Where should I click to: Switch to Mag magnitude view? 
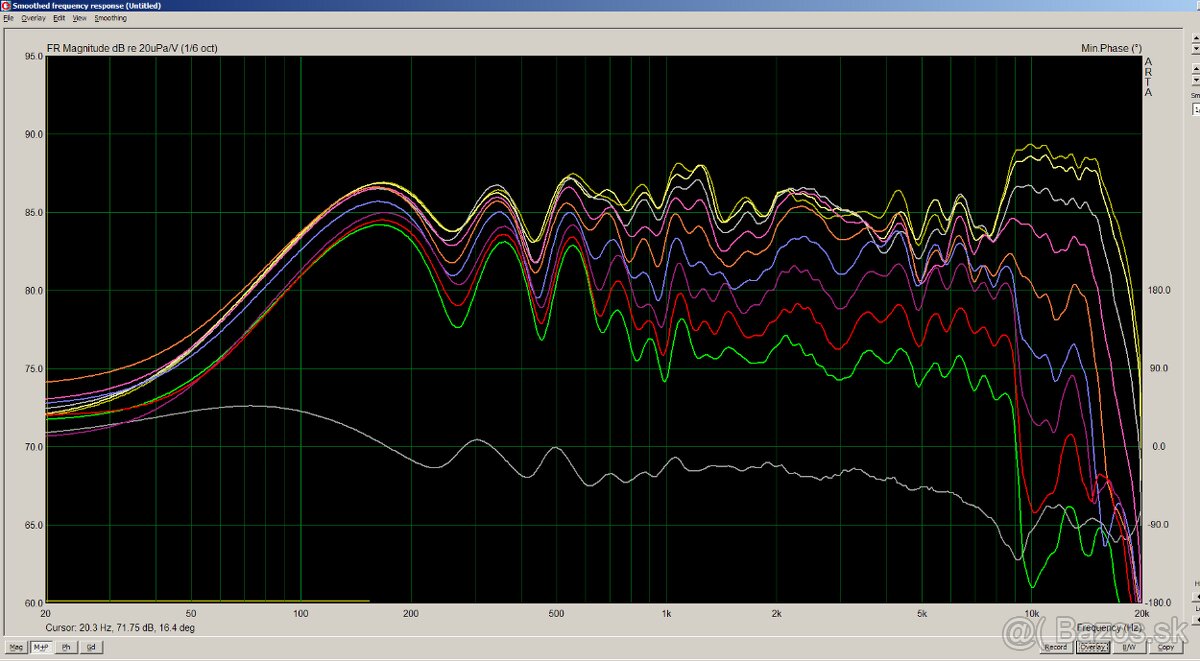click(16, 647)
